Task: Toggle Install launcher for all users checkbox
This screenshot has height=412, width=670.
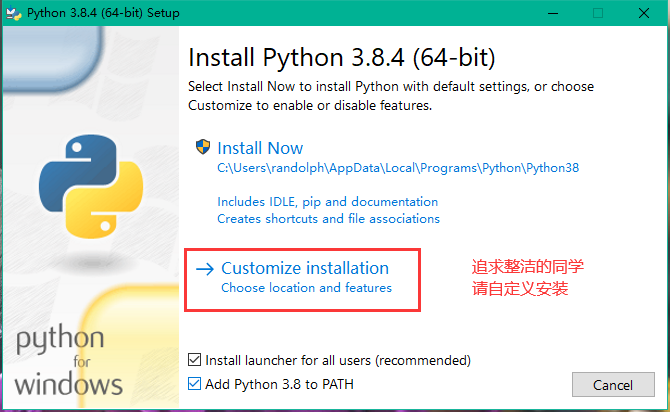Action: (x=194, y=360)
